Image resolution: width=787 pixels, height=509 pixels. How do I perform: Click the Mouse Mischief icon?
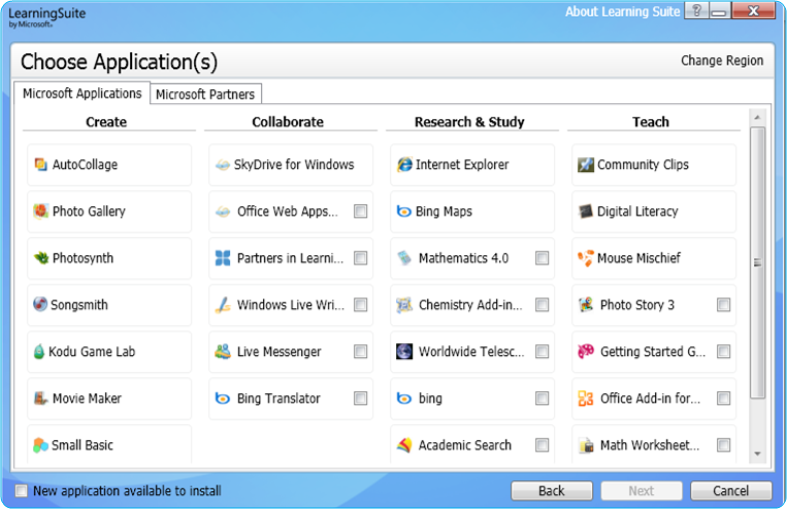pos(586,258)
